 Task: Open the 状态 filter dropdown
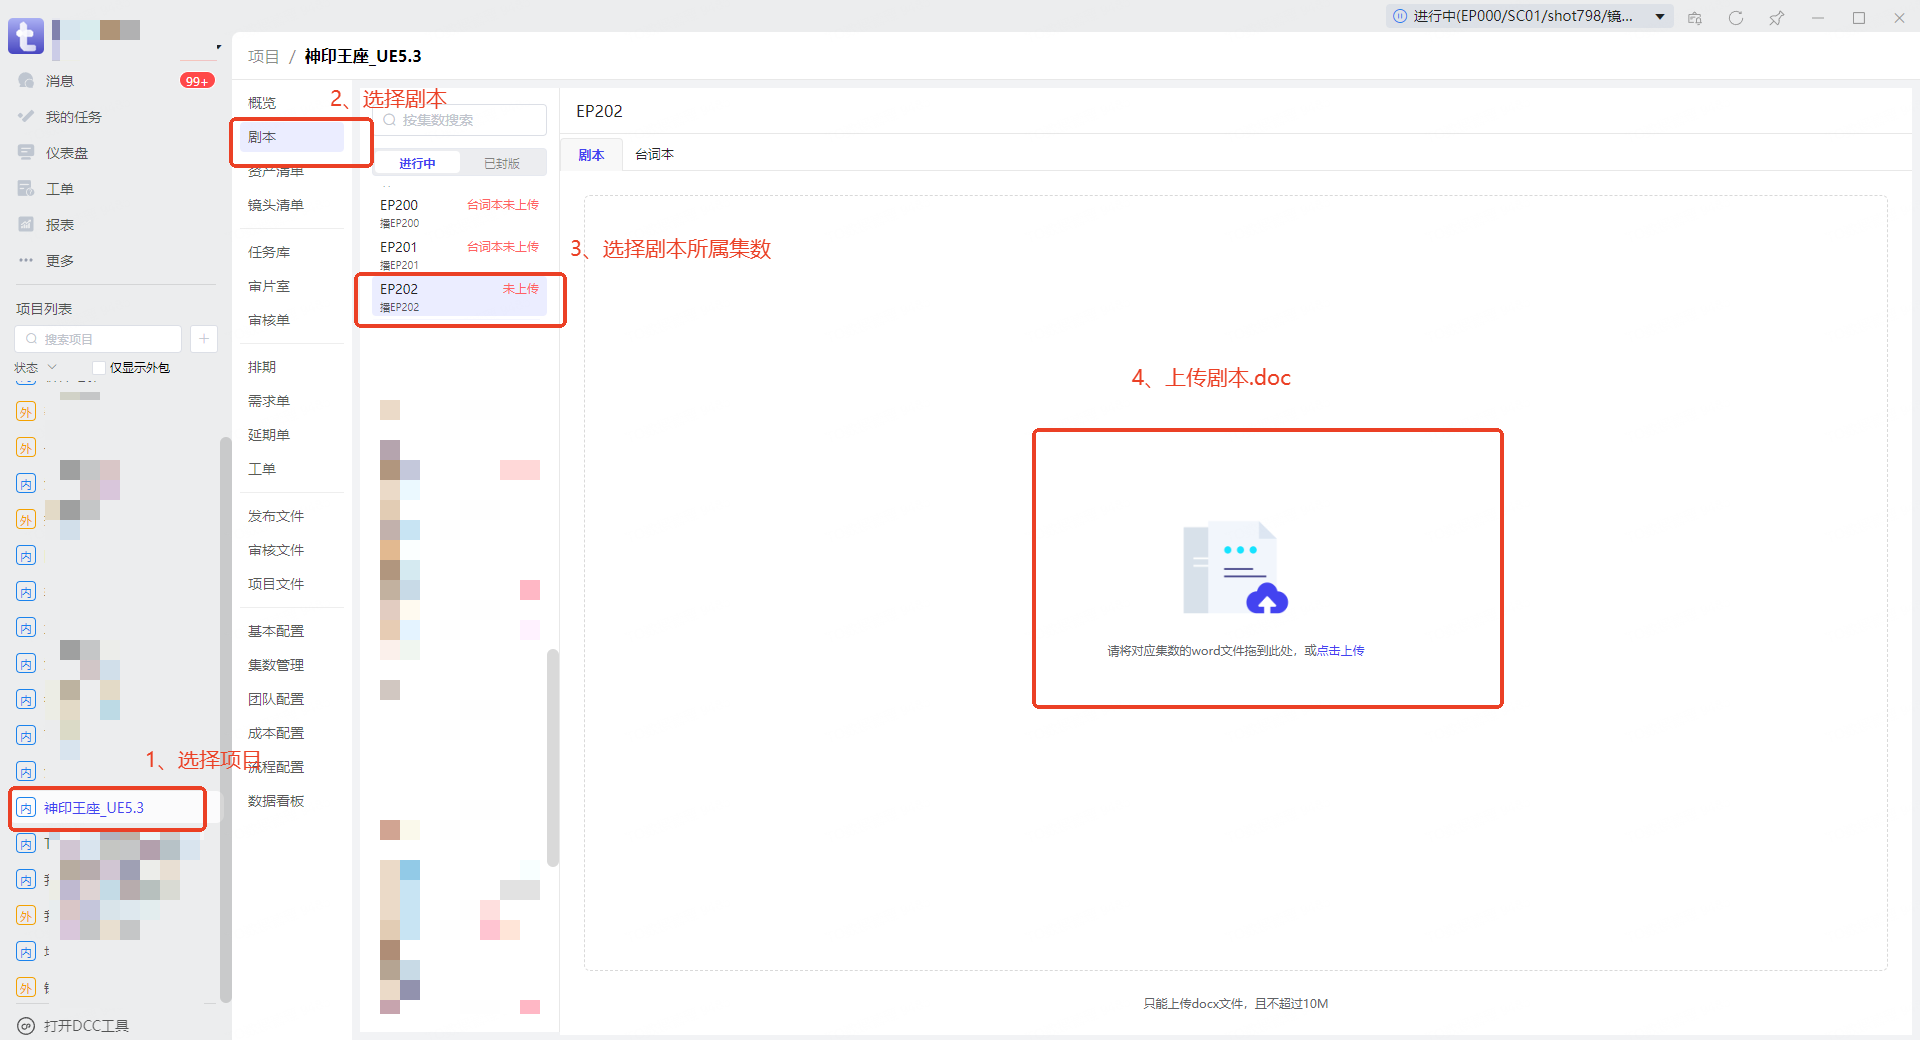(x=35, y=368)
